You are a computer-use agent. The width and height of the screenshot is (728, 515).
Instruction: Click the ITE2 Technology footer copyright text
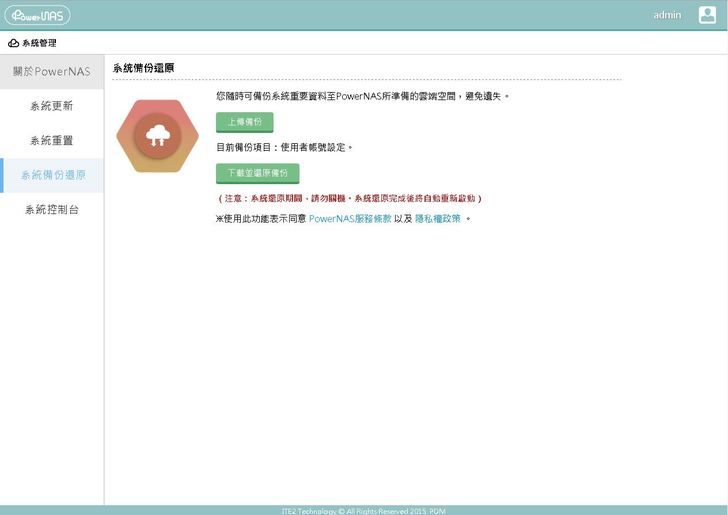tap(363, 510)
